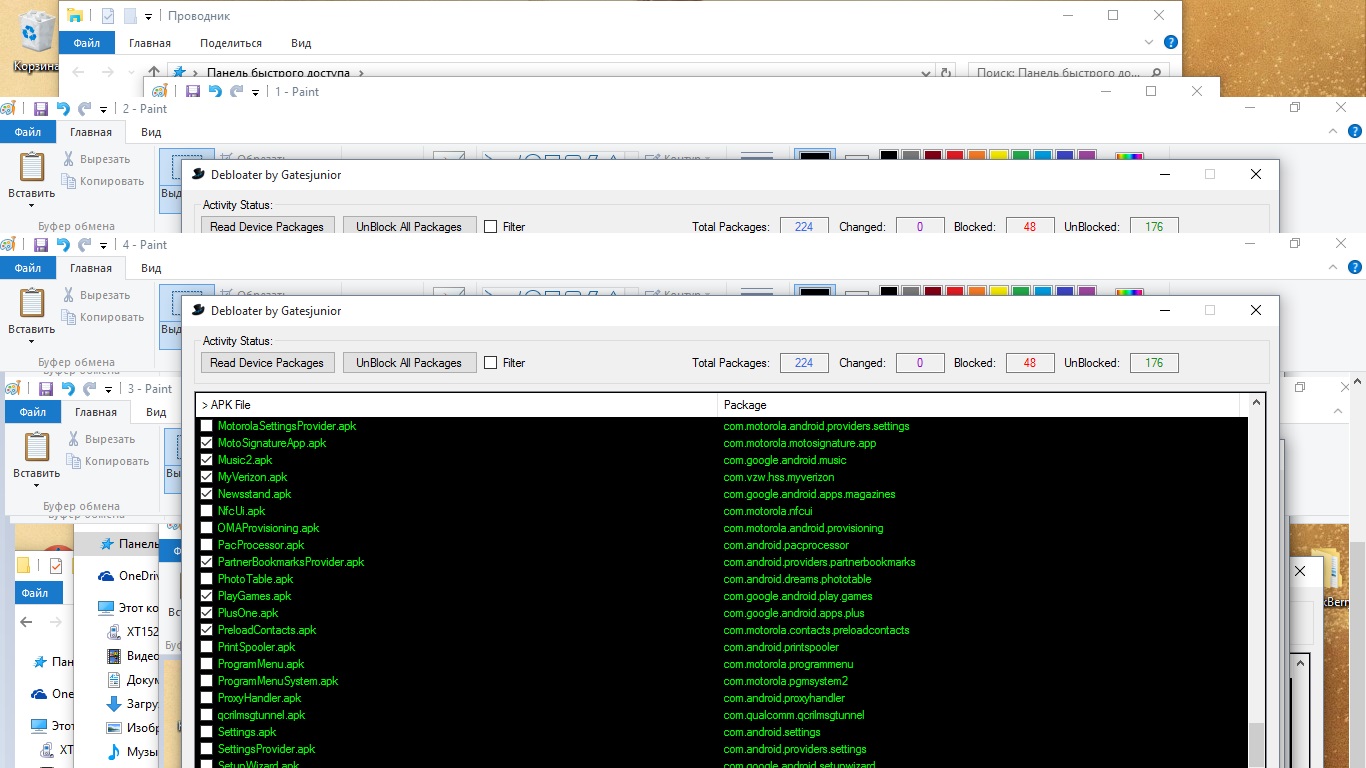
Task: Open address history dropdown in Проводник address bar
Action: click(927, 73)
